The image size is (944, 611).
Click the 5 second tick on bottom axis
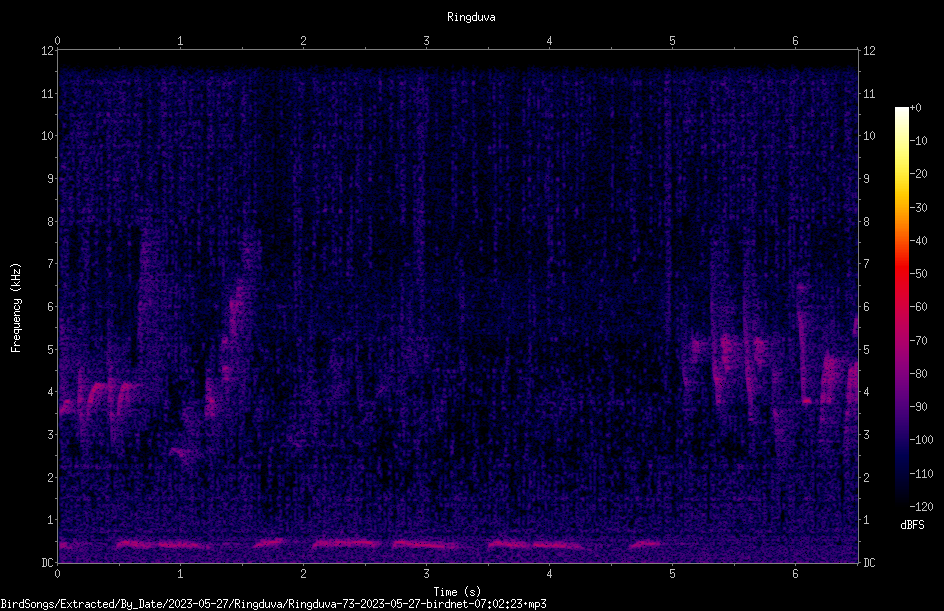[x=672, y=574]
